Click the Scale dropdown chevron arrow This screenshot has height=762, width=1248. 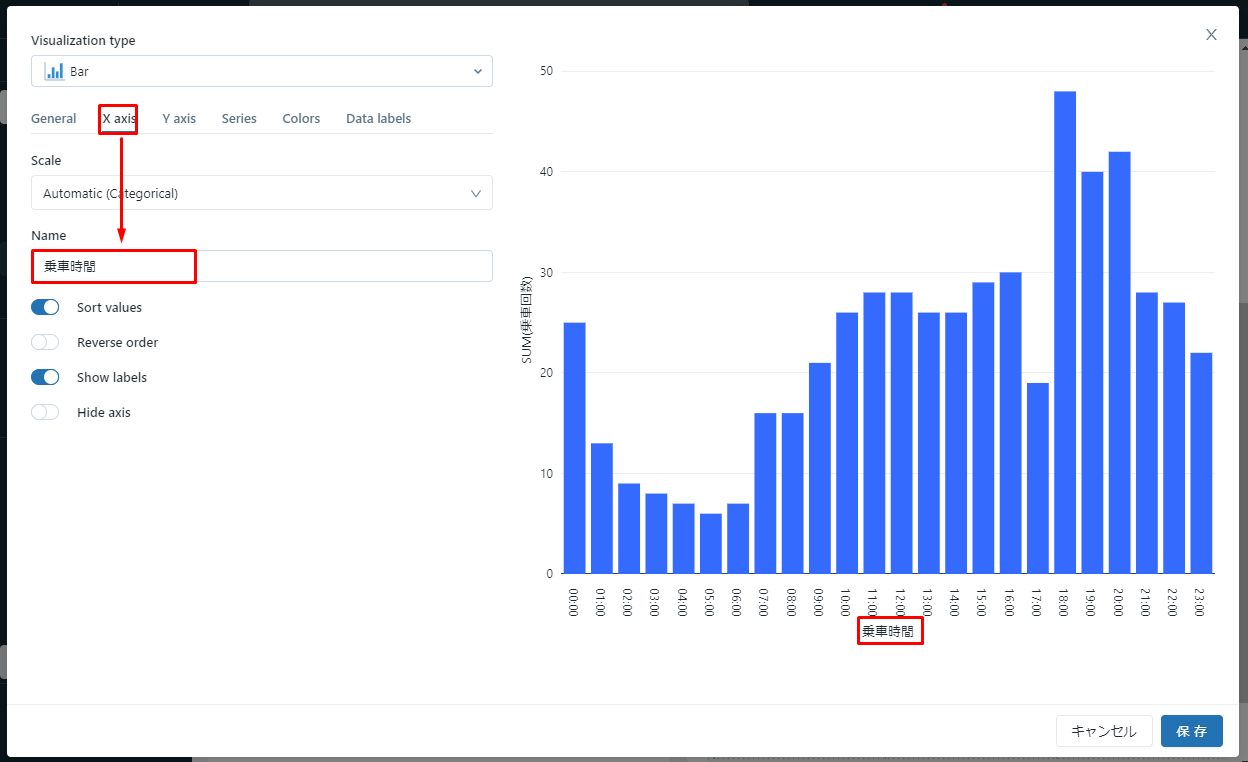tap(476, 194)
